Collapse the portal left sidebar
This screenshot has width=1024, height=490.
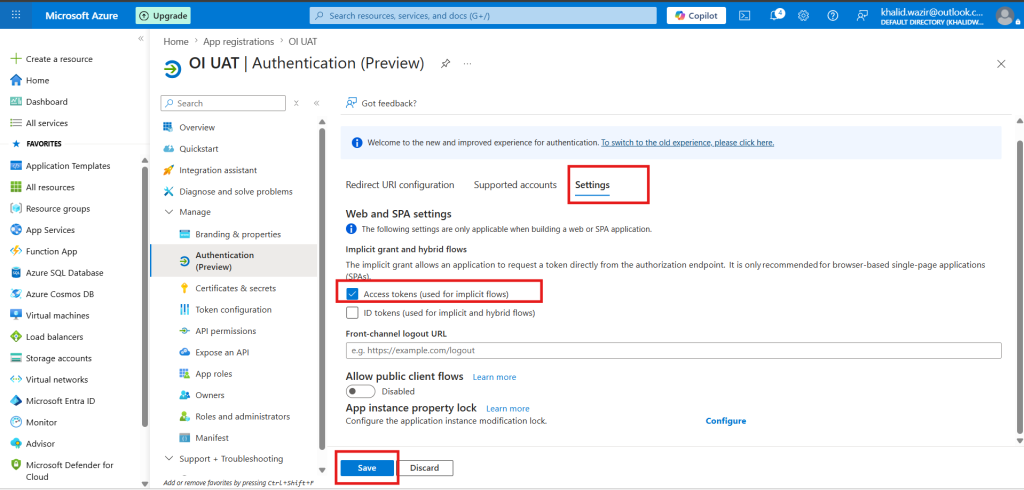[x=140, y=39]
